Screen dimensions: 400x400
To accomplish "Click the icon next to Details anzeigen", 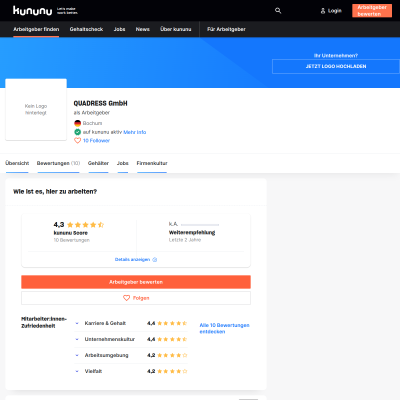I will tap(154, 260).
